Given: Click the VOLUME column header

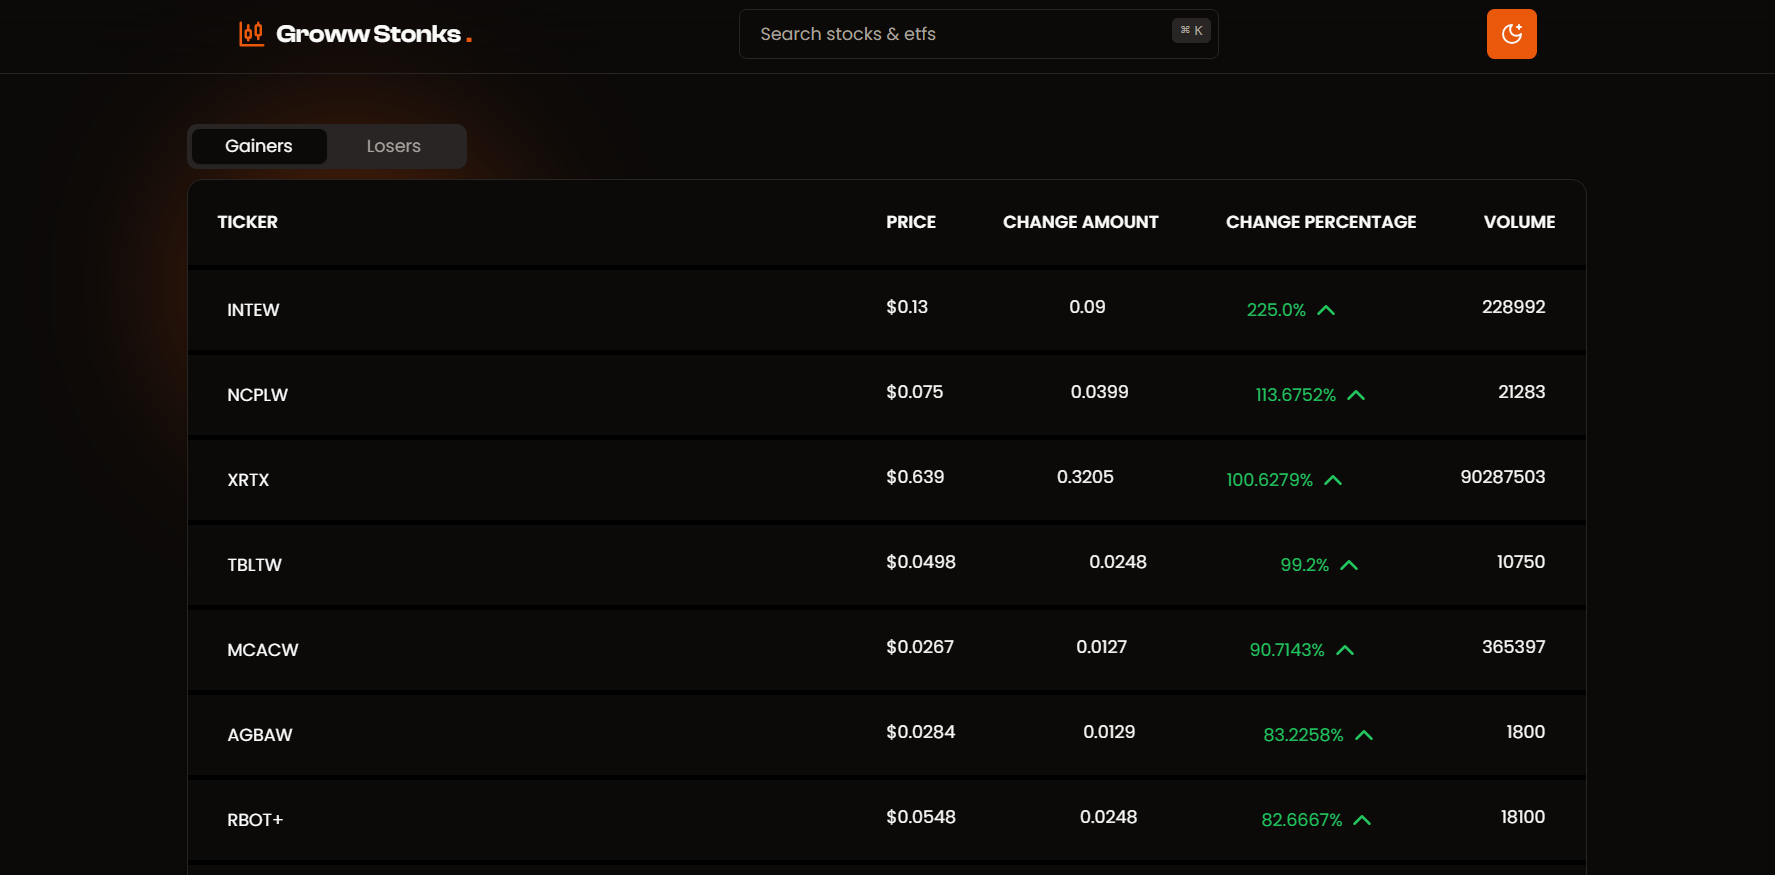Looking at the screenshot, I should [x=1519, y=222].
